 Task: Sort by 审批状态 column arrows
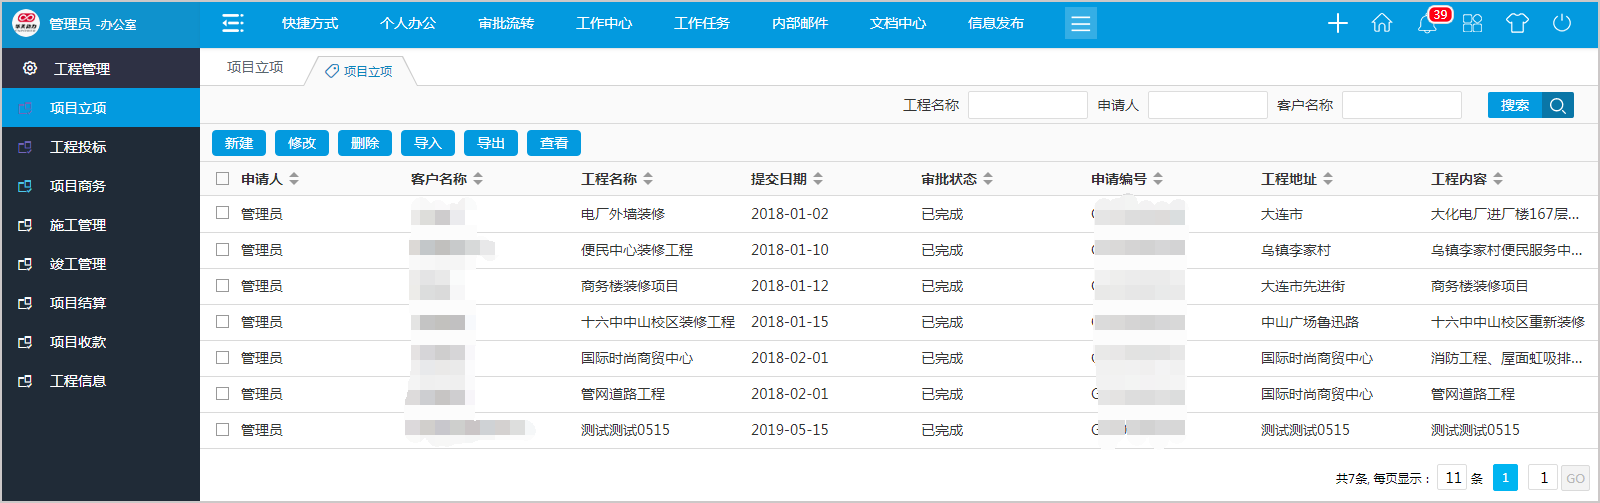[x=988, y=179]
